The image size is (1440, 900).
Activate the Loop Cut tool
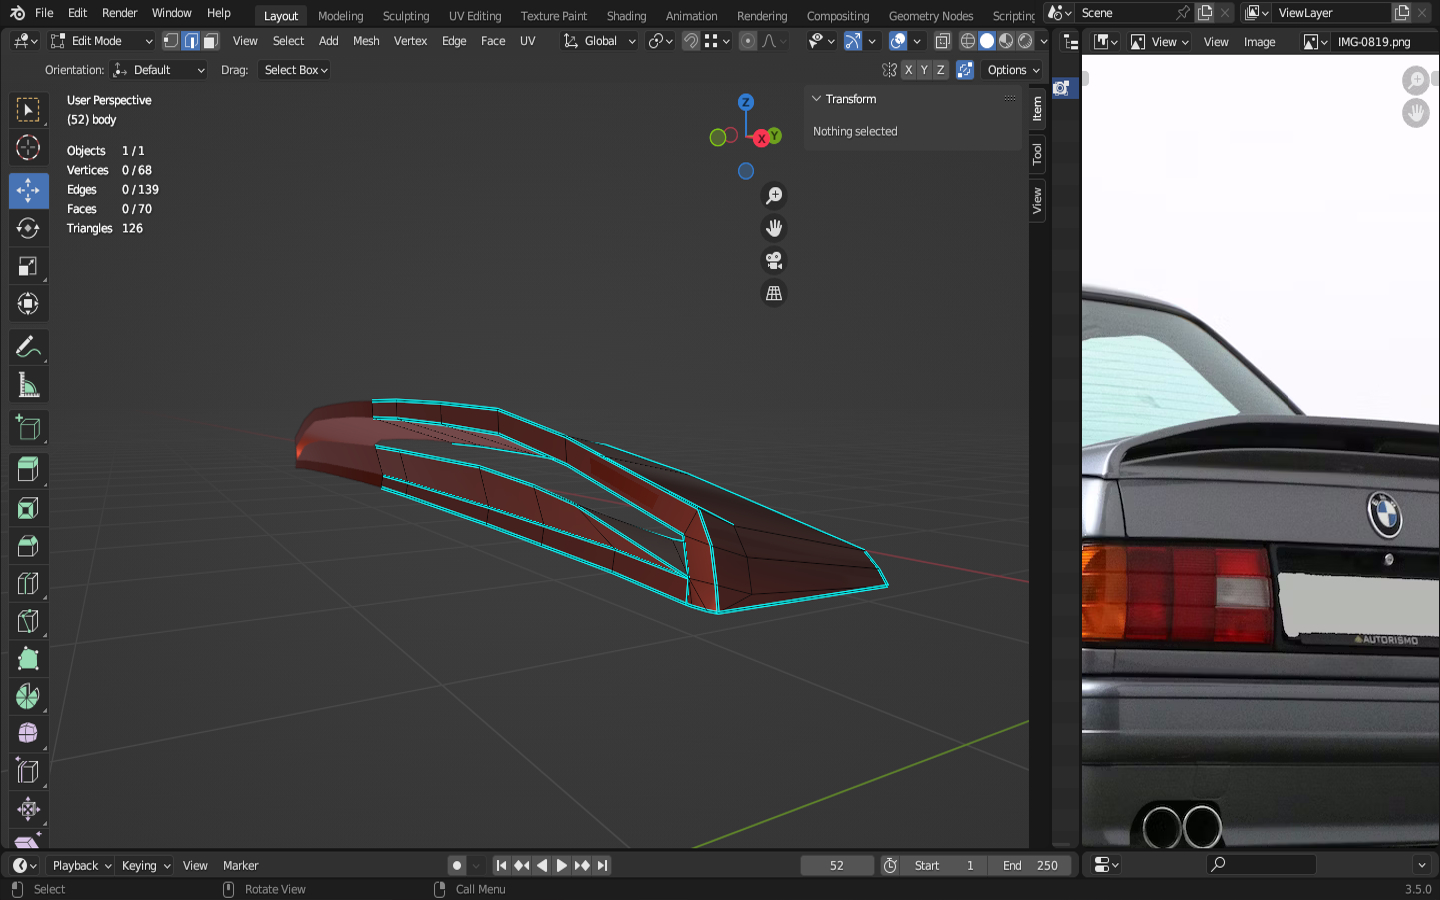point(28,584)
